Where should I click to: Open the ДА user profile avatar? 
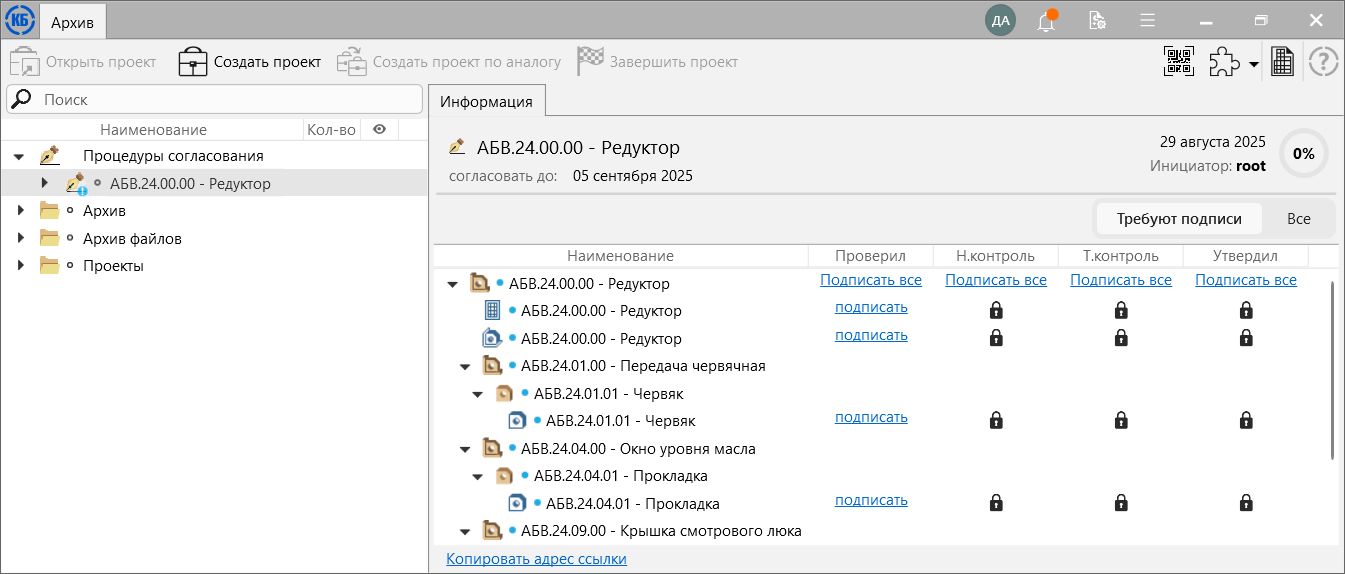[1000, 20]
